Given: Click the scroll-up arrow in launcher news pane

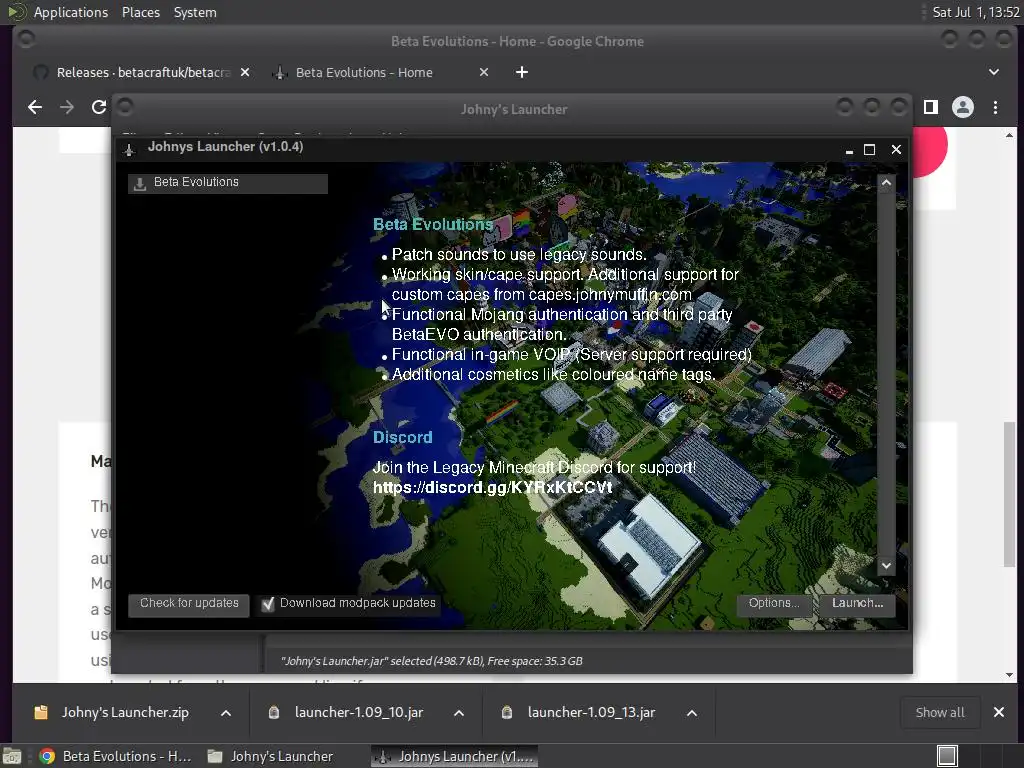Looking at the screenshot, I should pos(886,183).
